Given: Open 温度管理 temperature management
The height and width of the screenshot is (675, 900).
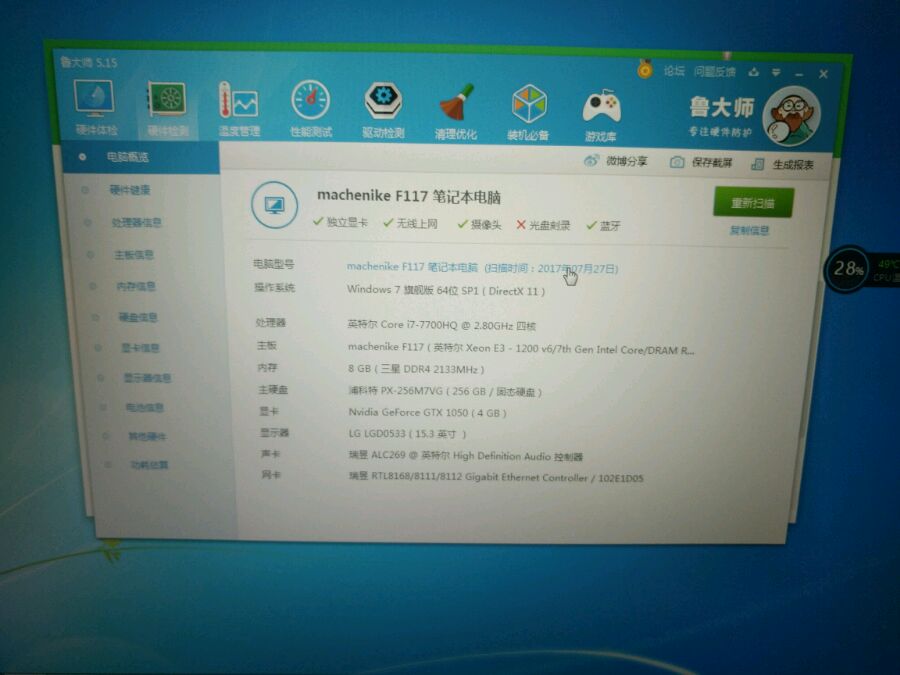Looking at the screenshot, I should pos(239,109).
